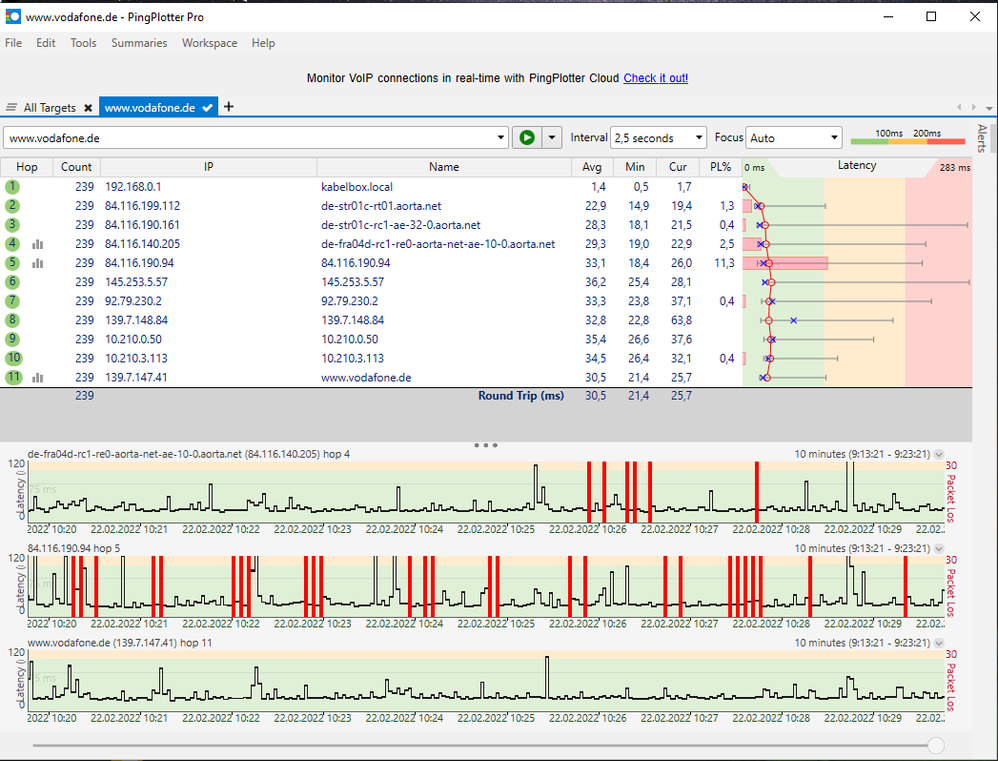The height and width of the screenshot is (761, 998).
Task: Click hop 8 green circle
Action: click(12, 320)
